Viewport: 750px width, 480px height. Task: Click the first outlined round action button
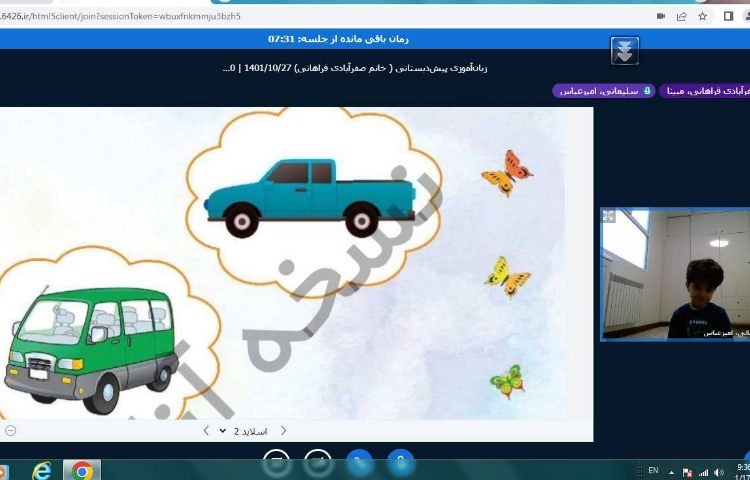[276, 459]
